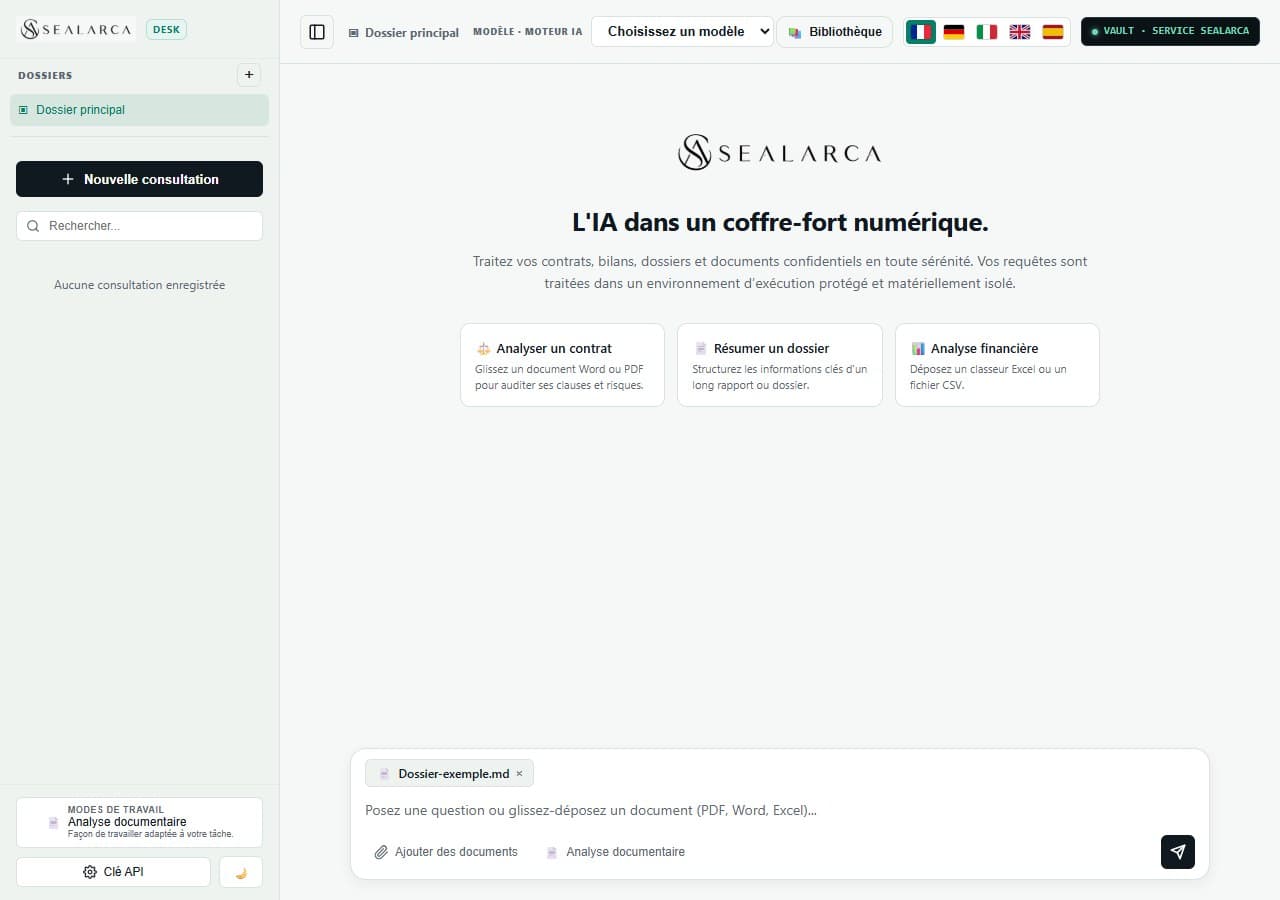1280x900 pixels.
Task: Focus the question input field
Action: click(780, 810)
